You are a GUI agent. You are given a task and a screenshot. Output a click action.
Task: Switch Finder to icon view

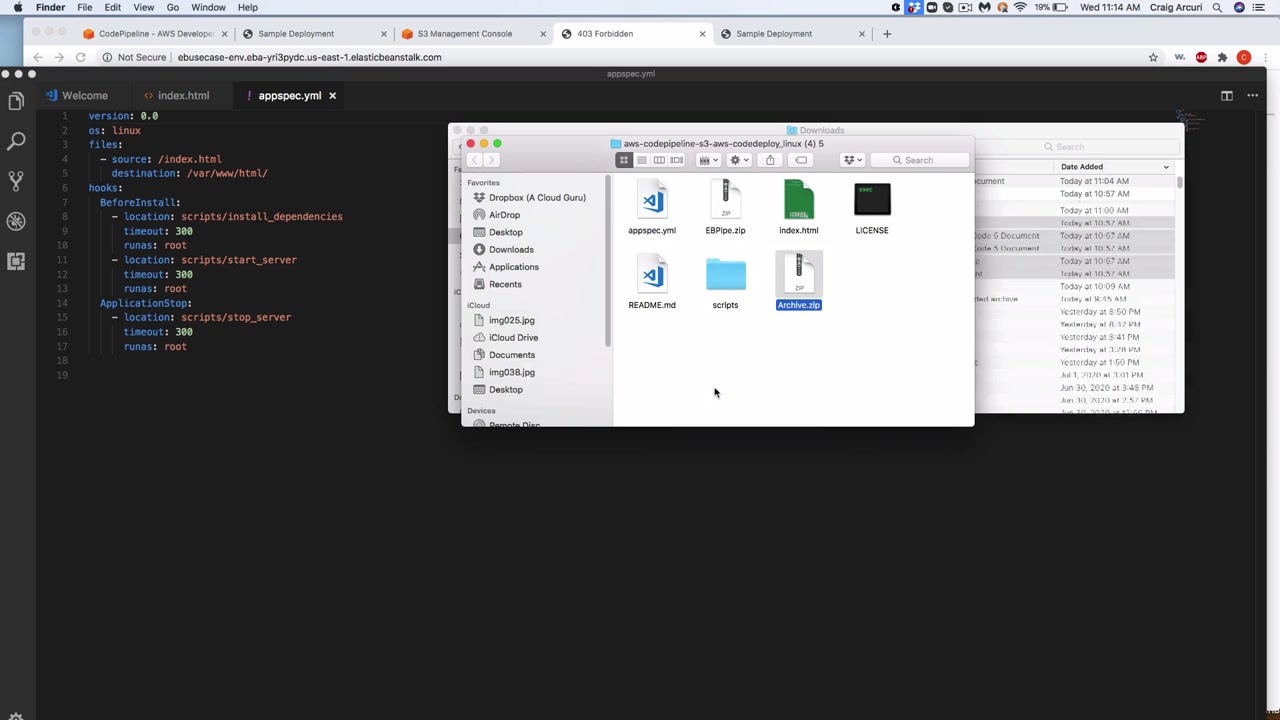(624, 160)
